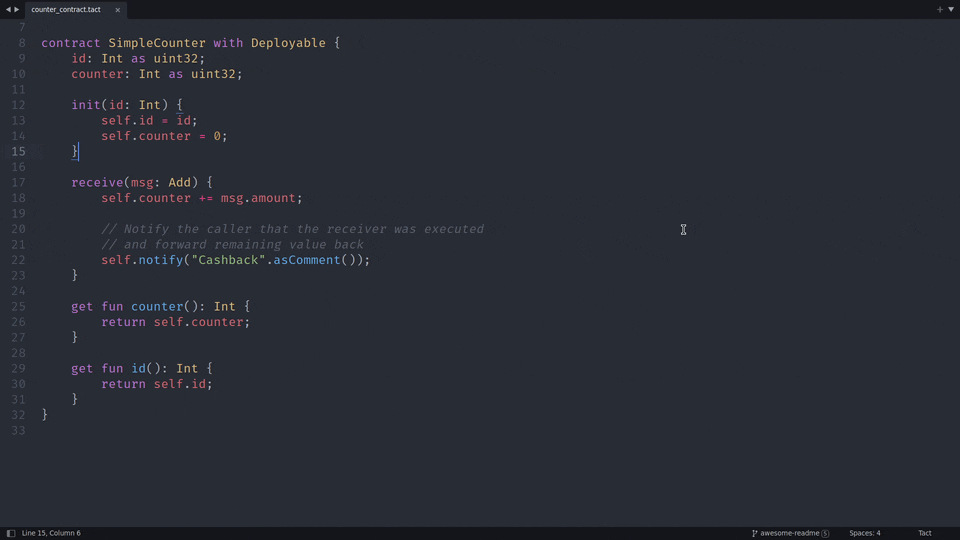Click the git changes count badge

825,533
